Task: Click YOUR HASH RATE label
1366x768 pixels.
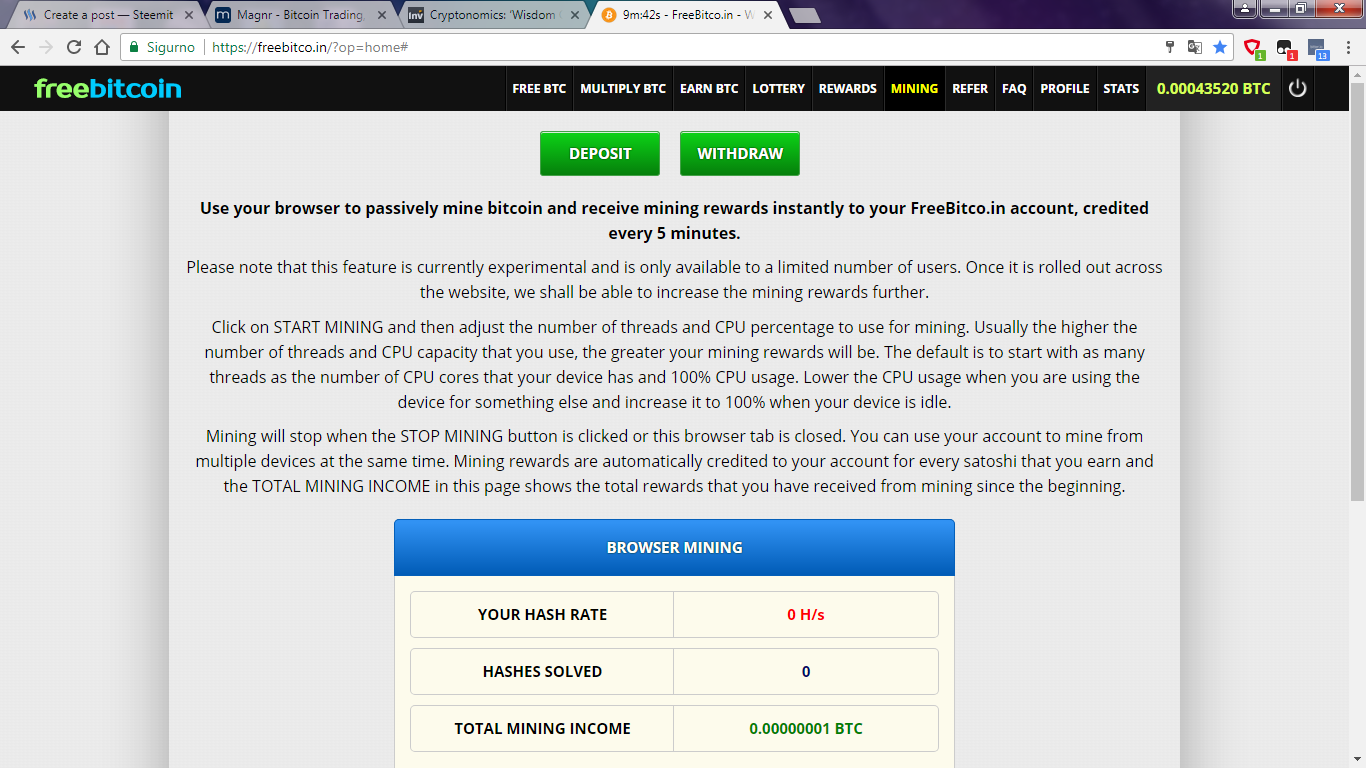Action: [x=542, y=615]
